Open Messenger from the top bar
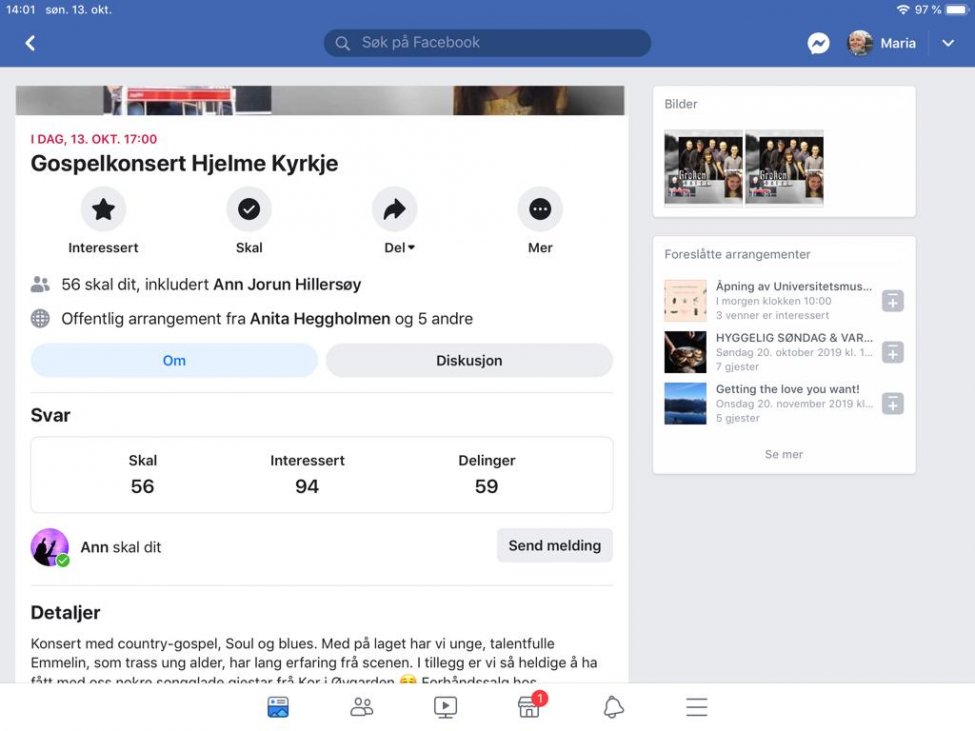 click(818, 43)
